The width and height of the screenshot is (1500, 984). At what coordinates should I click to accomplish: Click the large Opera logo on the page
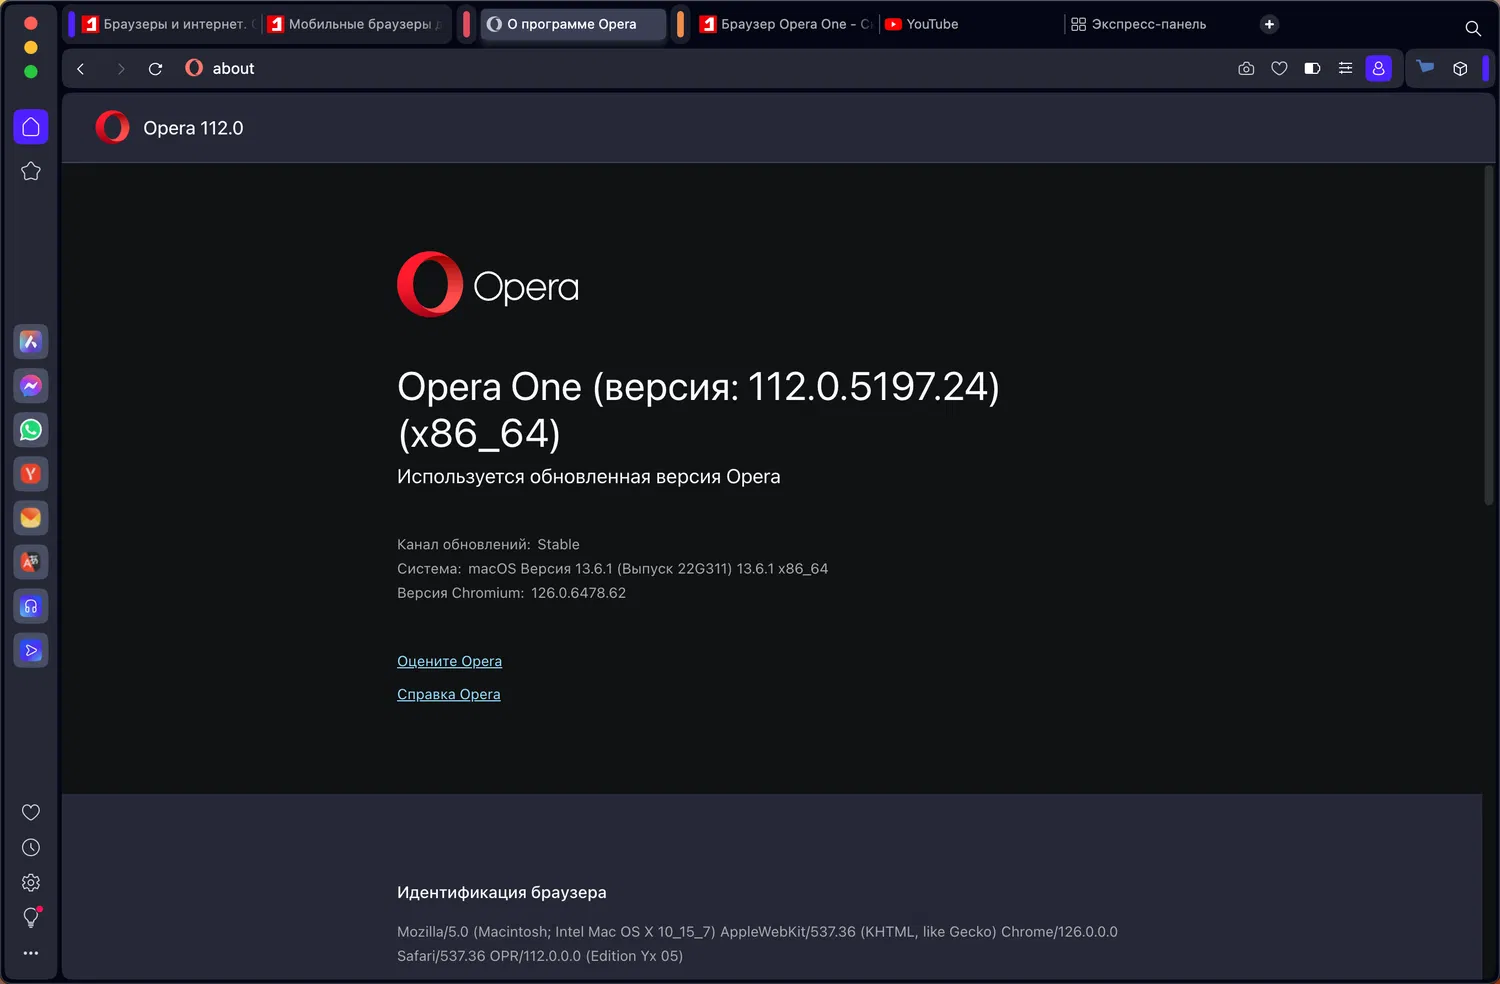coord(488,284)
